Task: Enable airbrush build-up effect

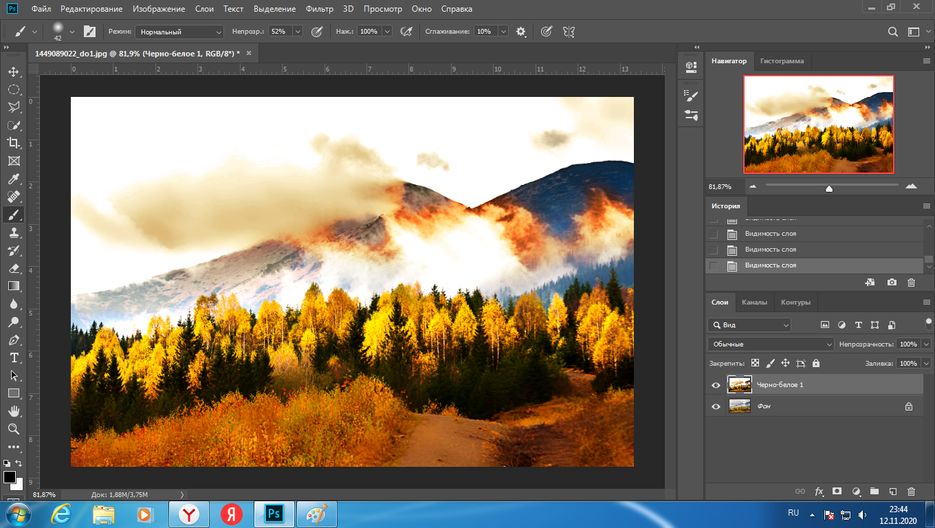Action: pyautogui.click(x=406, y=32)
